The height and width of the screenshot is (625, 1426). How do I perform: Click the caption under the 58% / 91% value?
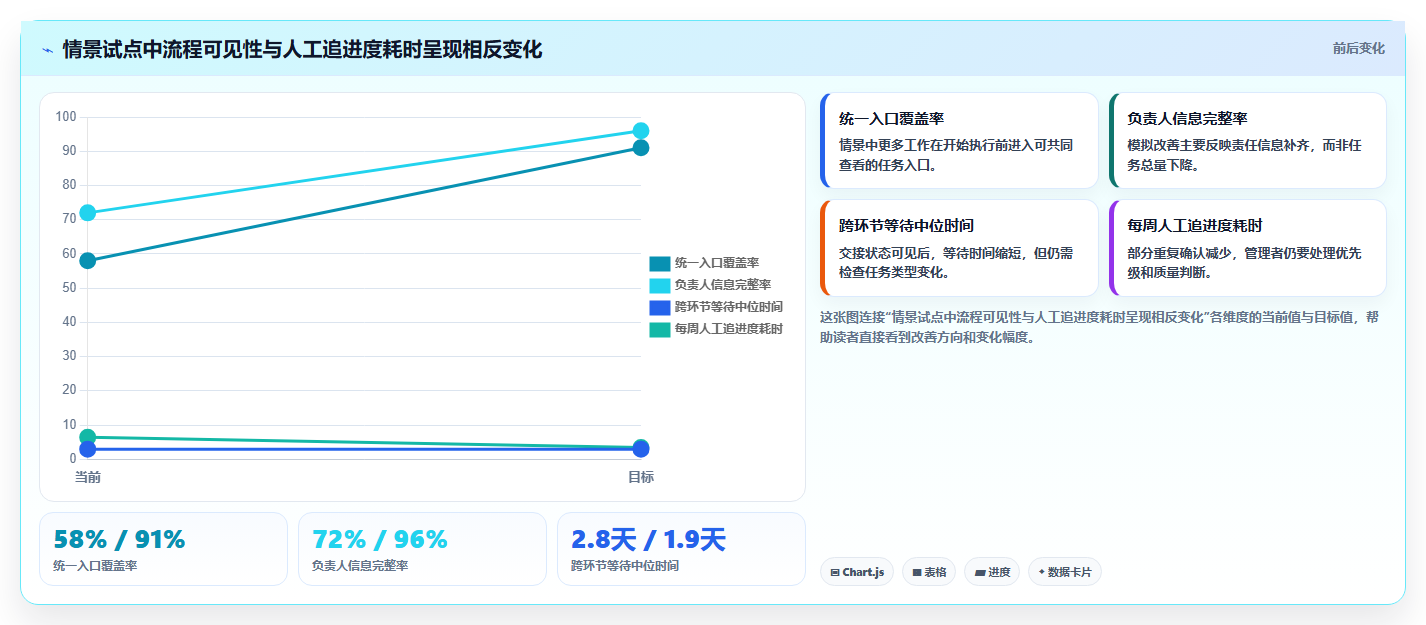95,566
